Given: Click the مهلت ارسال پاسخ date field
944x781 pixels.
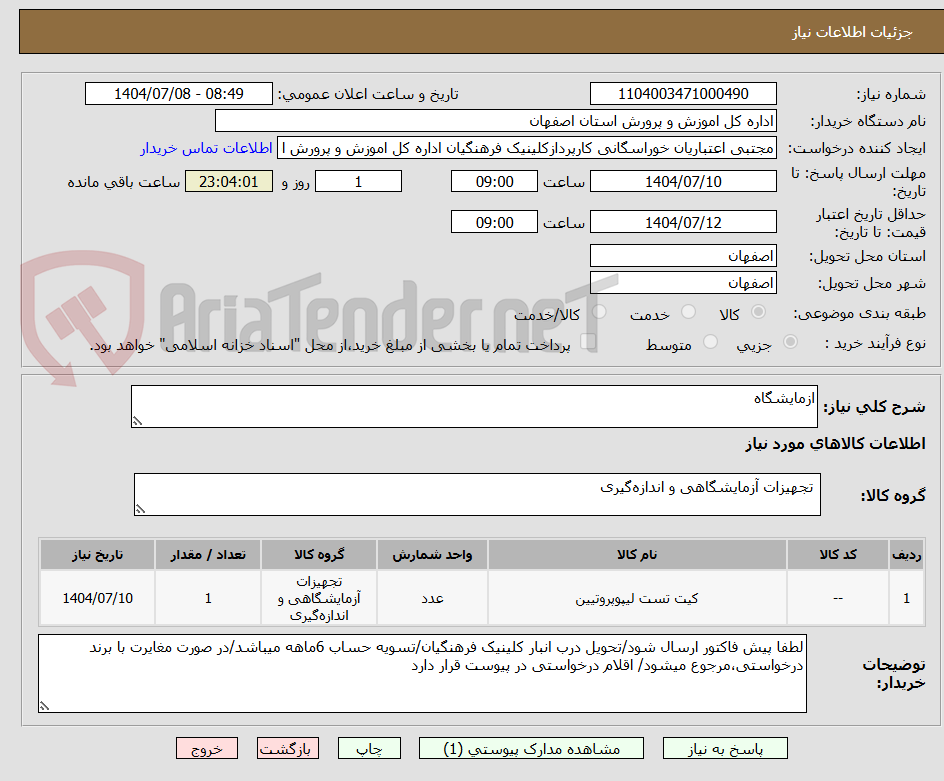Looking at the screenshot, I should tap(683, 181).
